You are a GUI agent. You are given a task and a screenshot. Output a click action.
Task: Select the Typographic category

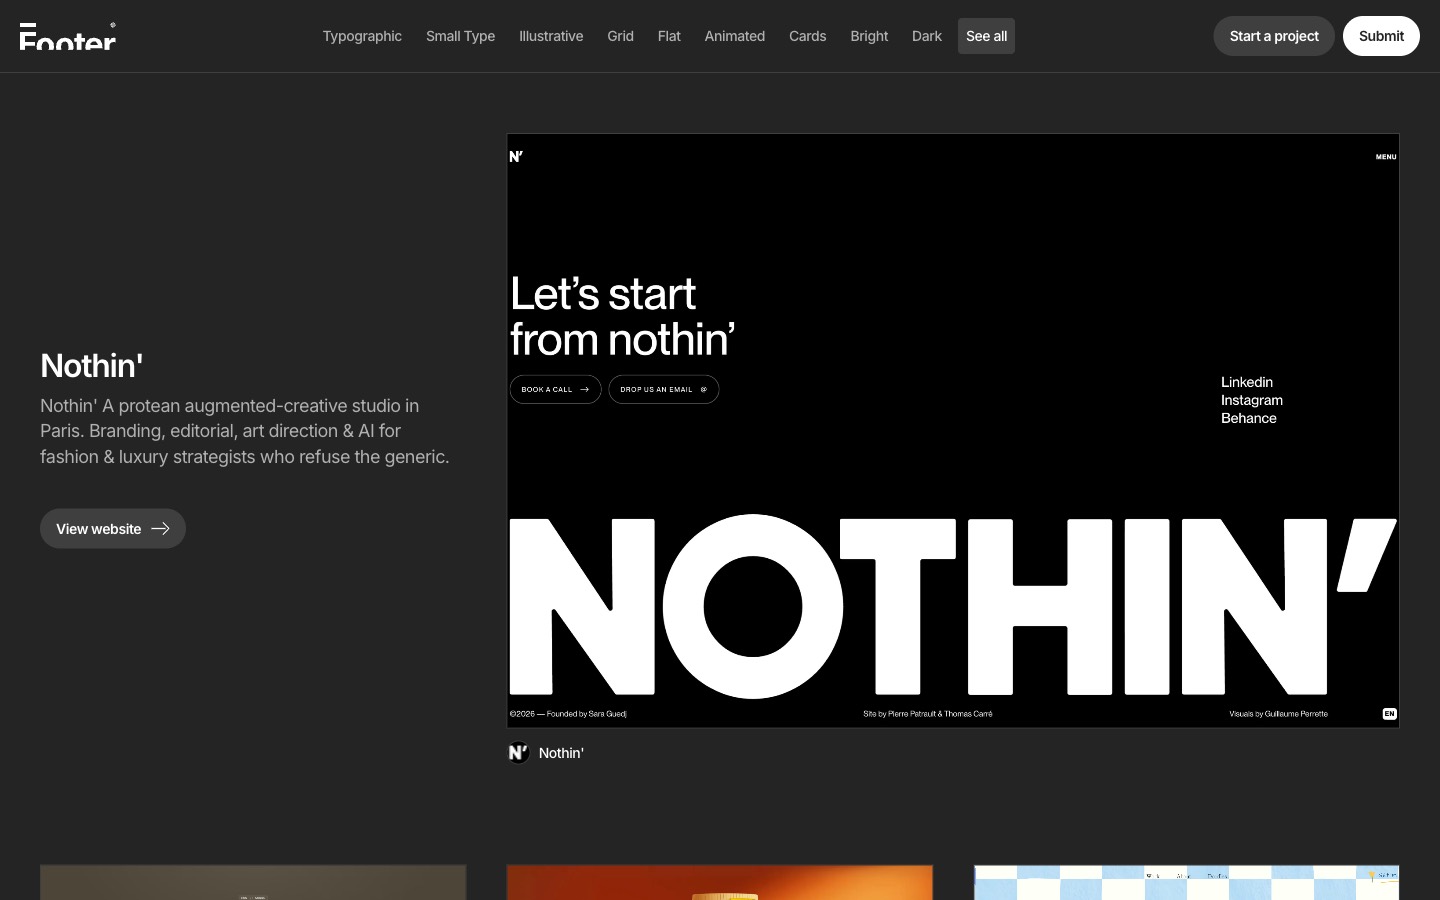[x=362, y=36]
